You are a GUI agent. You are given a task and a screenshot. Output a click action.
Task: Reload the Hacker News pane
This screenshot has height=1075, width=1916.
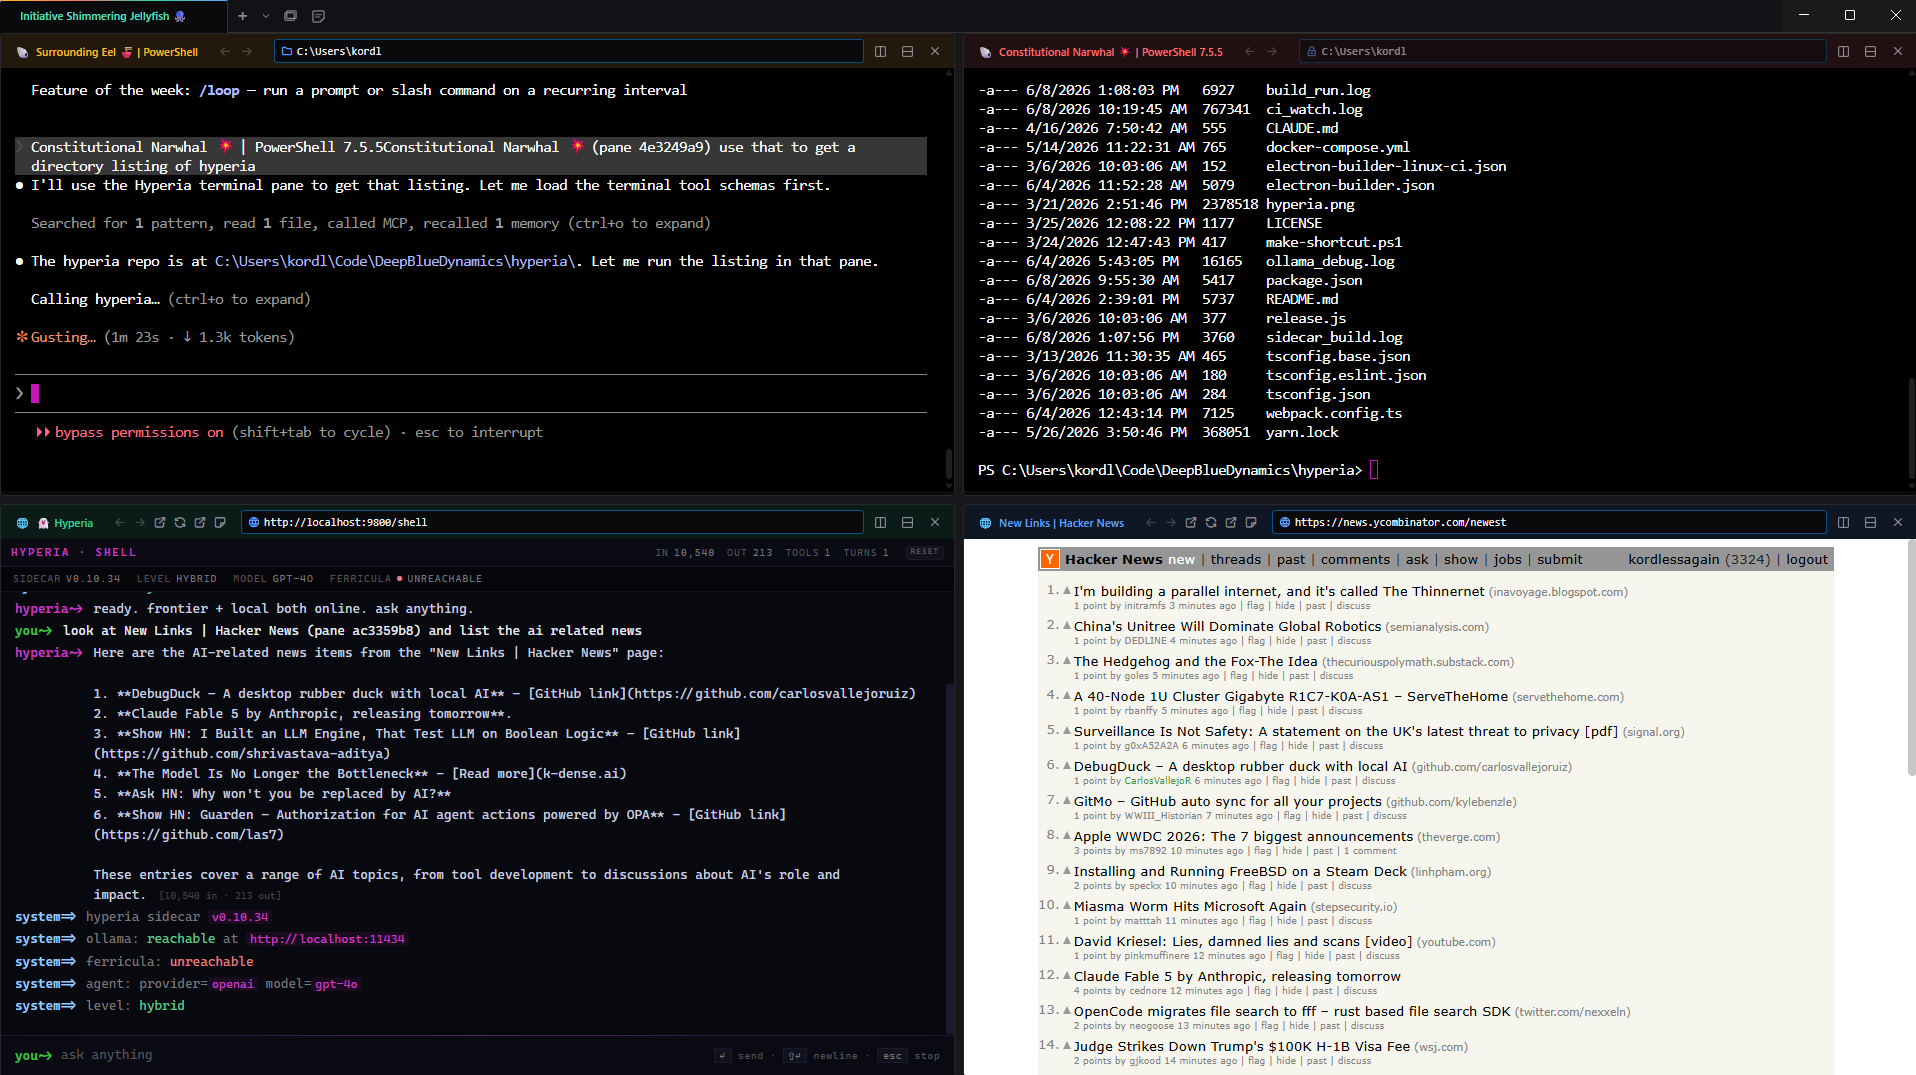pos(1211,522)
